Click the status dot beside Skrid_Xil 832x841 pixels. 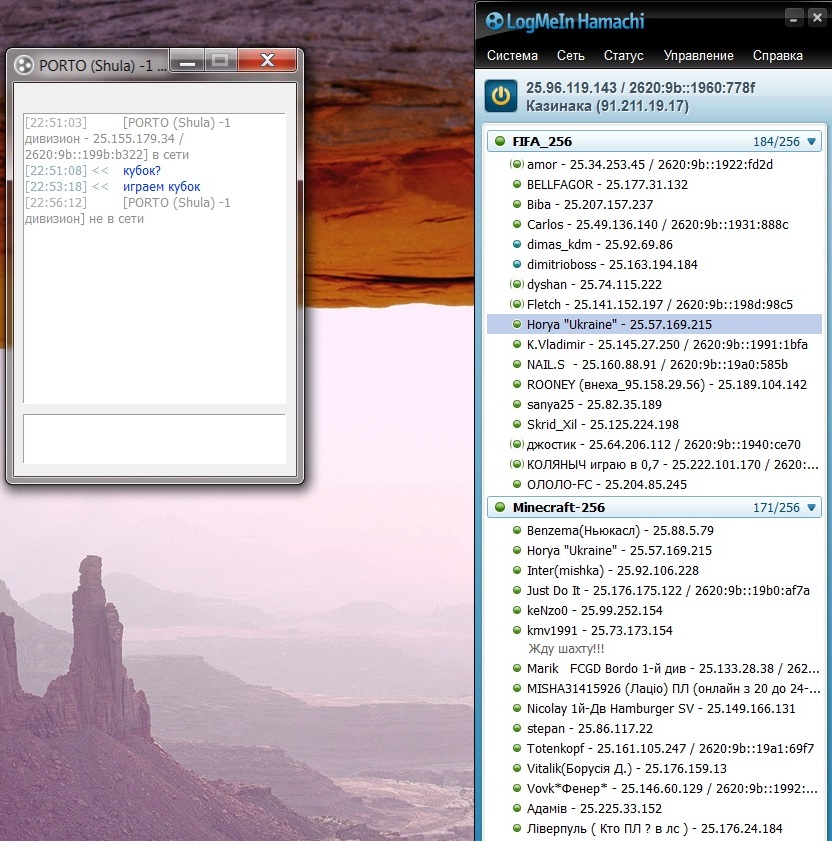pos(517,424)
